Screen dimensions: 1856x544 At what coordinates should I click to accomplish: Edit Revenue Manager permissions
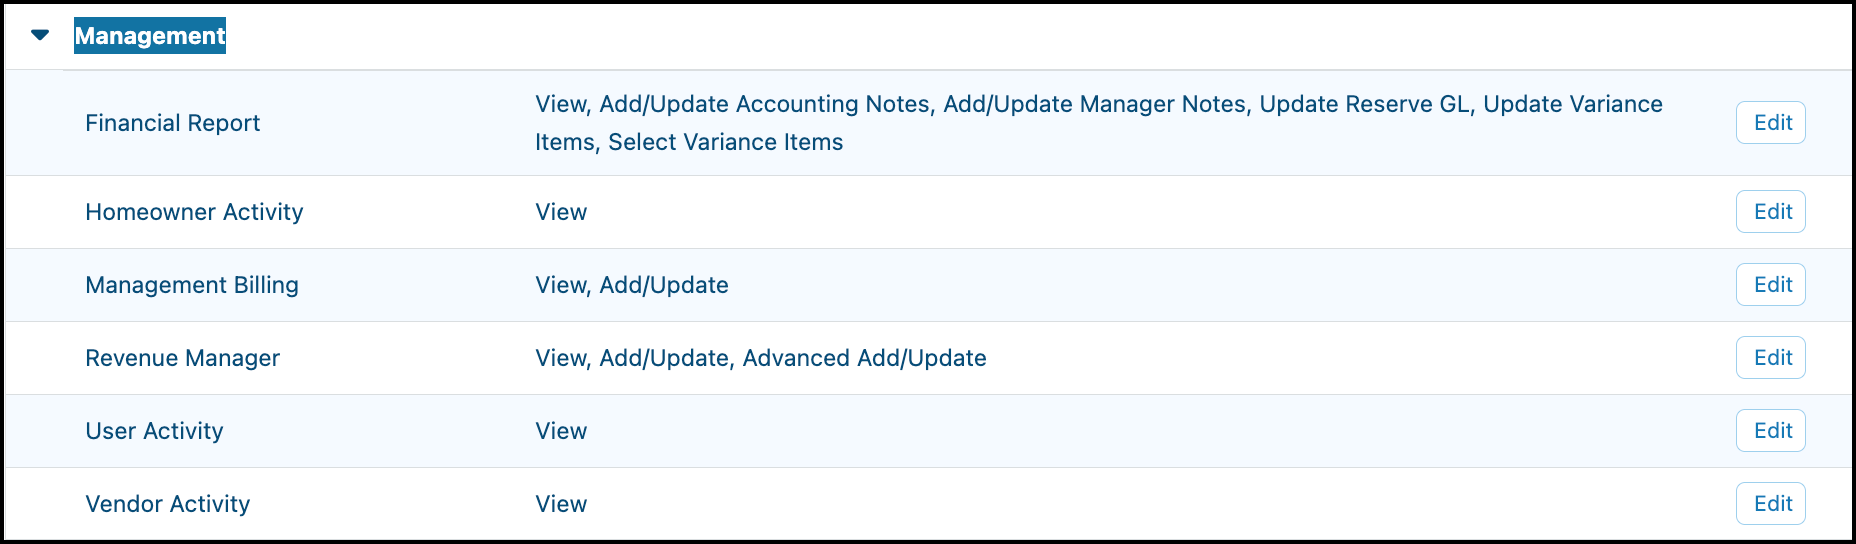[x=1771, y=358]
